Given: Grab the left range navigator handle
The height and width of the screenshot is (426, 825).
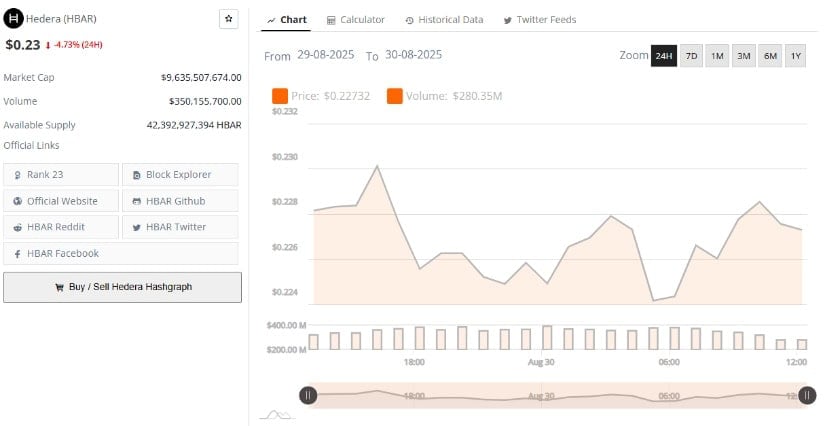Looking at the screenshot, I should pyautogui.click(x=308, y=395).
